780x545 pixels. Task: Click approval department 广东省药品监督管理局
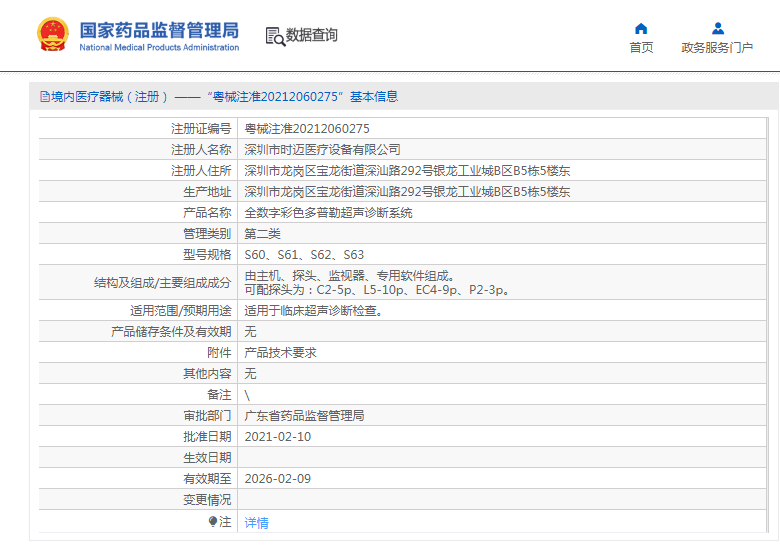(x=305, y=416)
